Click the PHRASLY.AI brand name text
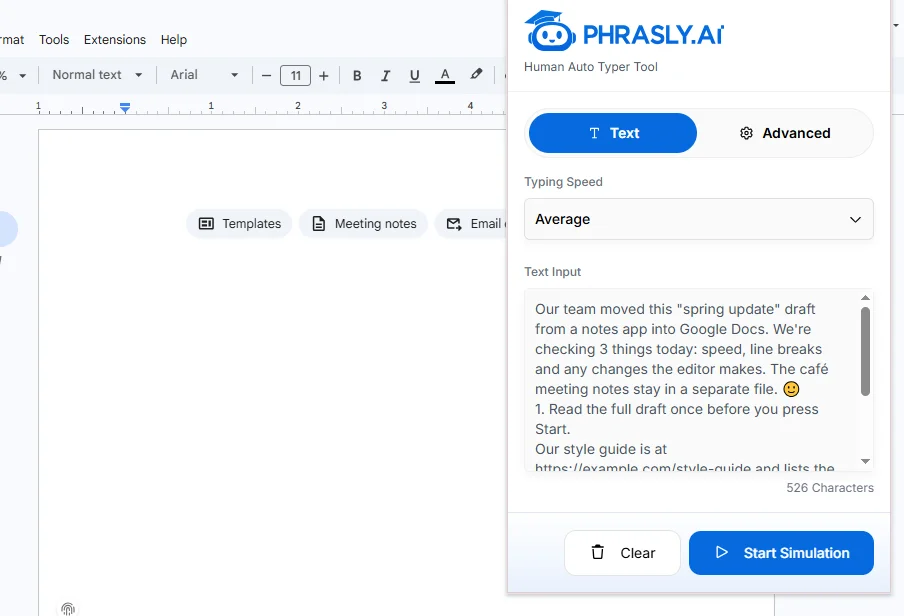The height and width of the screenshot is (616, 904). (653, 35)
